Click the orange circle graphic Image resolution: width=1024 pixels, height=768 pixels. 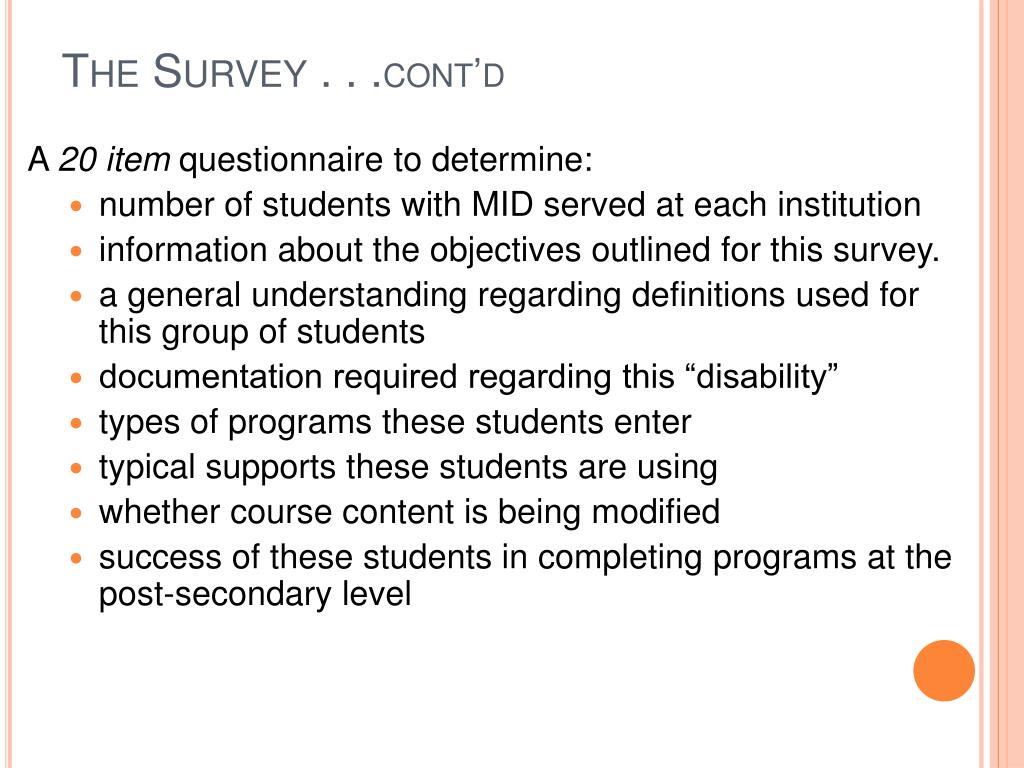(x=944, y=671)
